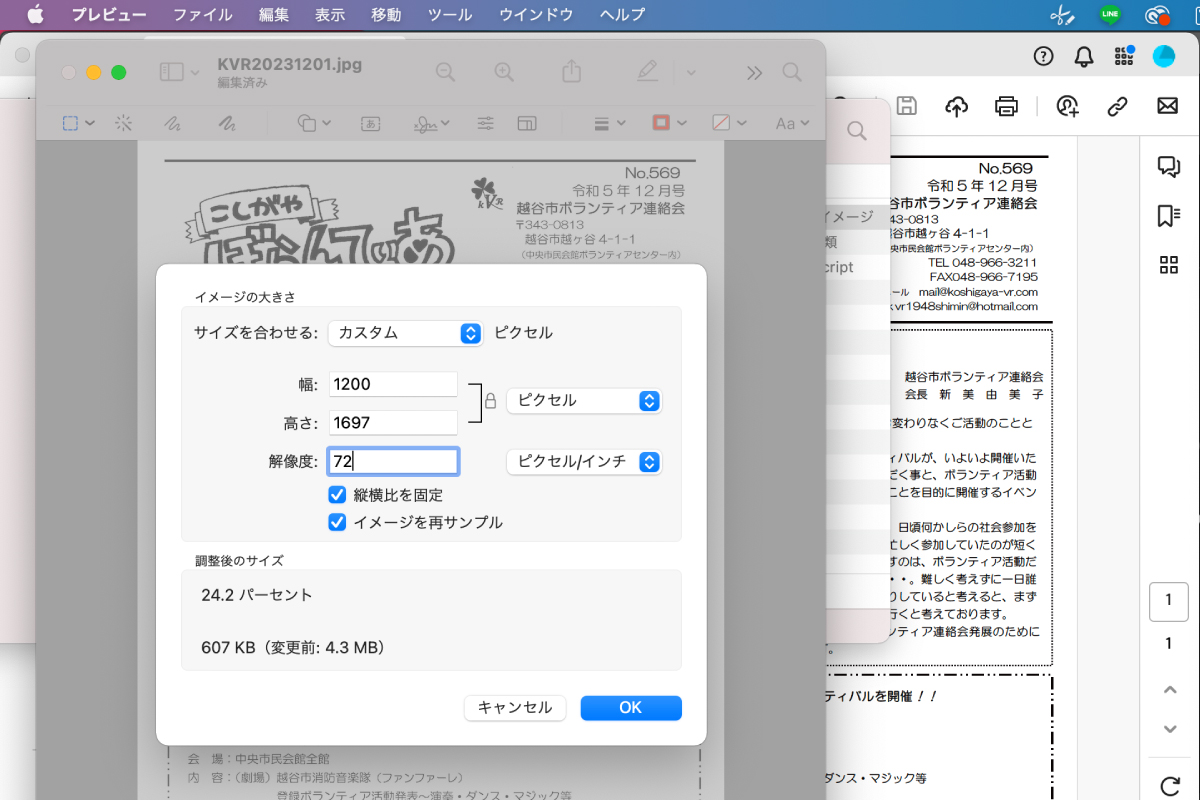Open the page thumbnails grid icon
This screenshot has width=1200, height=800.
click(x=1168, y=264)
